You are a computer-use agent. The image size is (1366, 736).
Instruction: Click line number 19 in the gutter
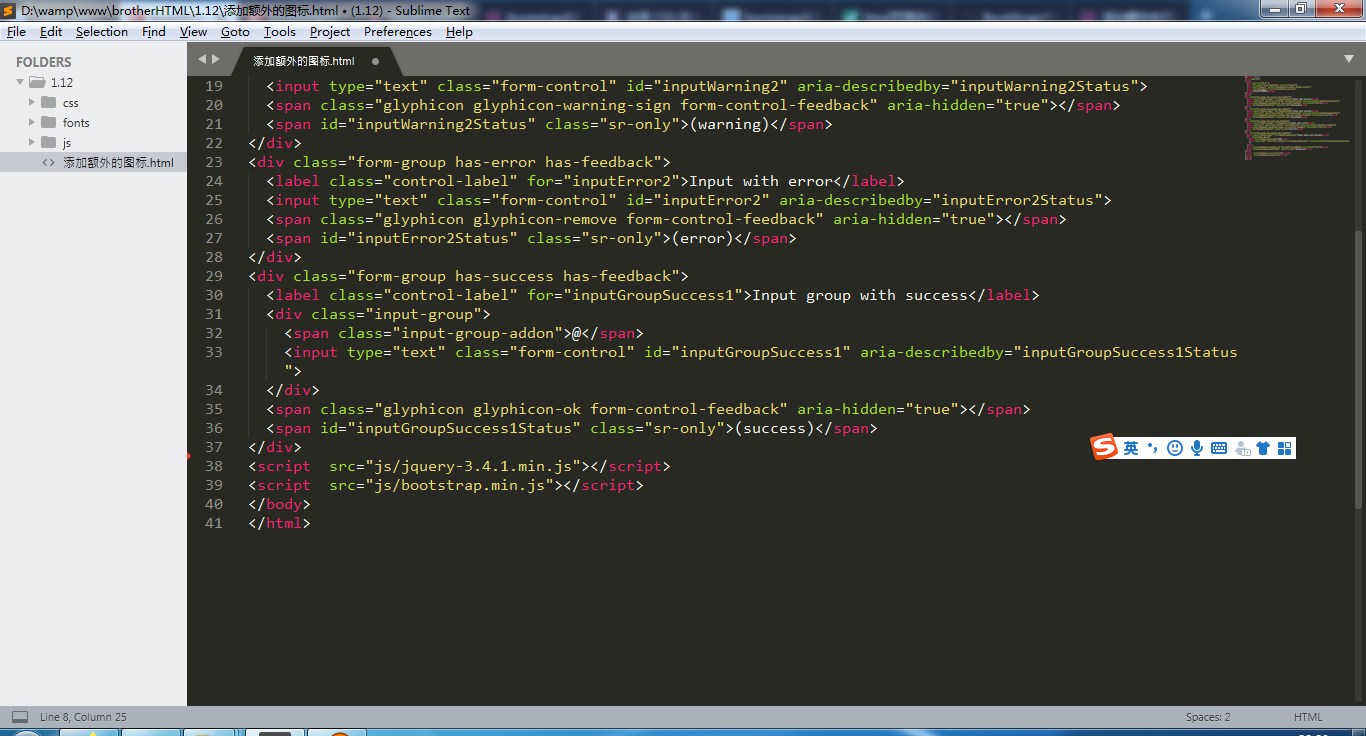213,86
